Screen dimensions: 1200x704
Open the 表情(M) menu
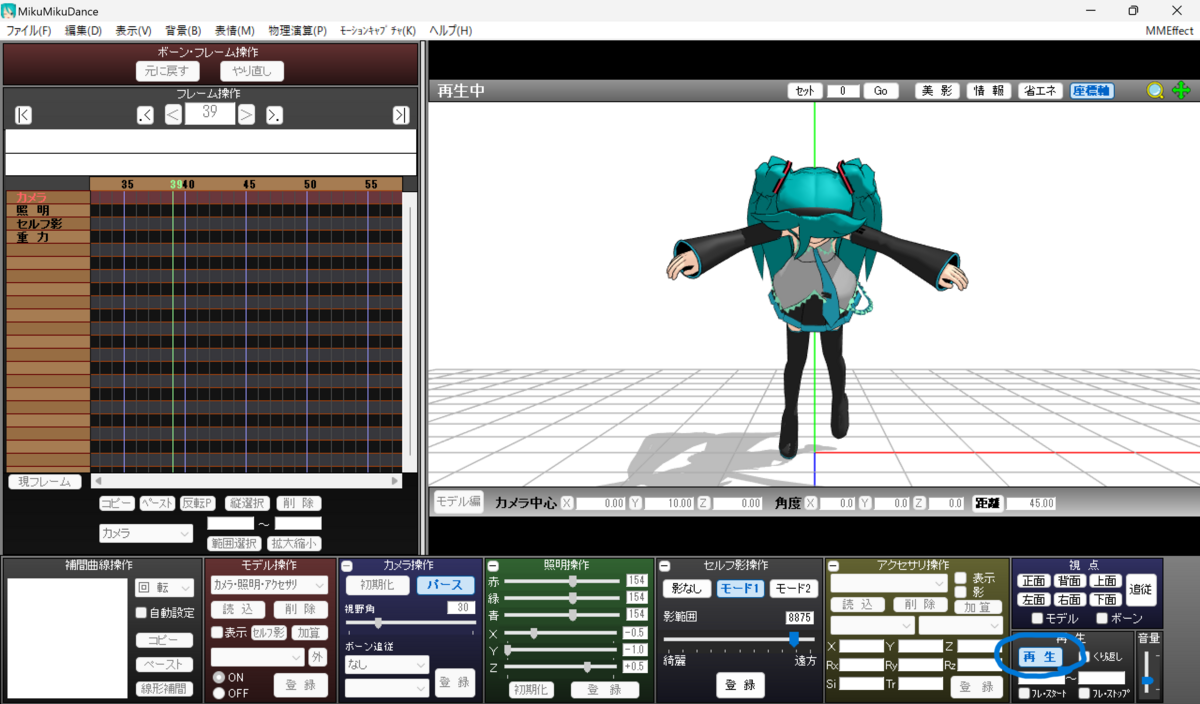[x=235, y=31]
